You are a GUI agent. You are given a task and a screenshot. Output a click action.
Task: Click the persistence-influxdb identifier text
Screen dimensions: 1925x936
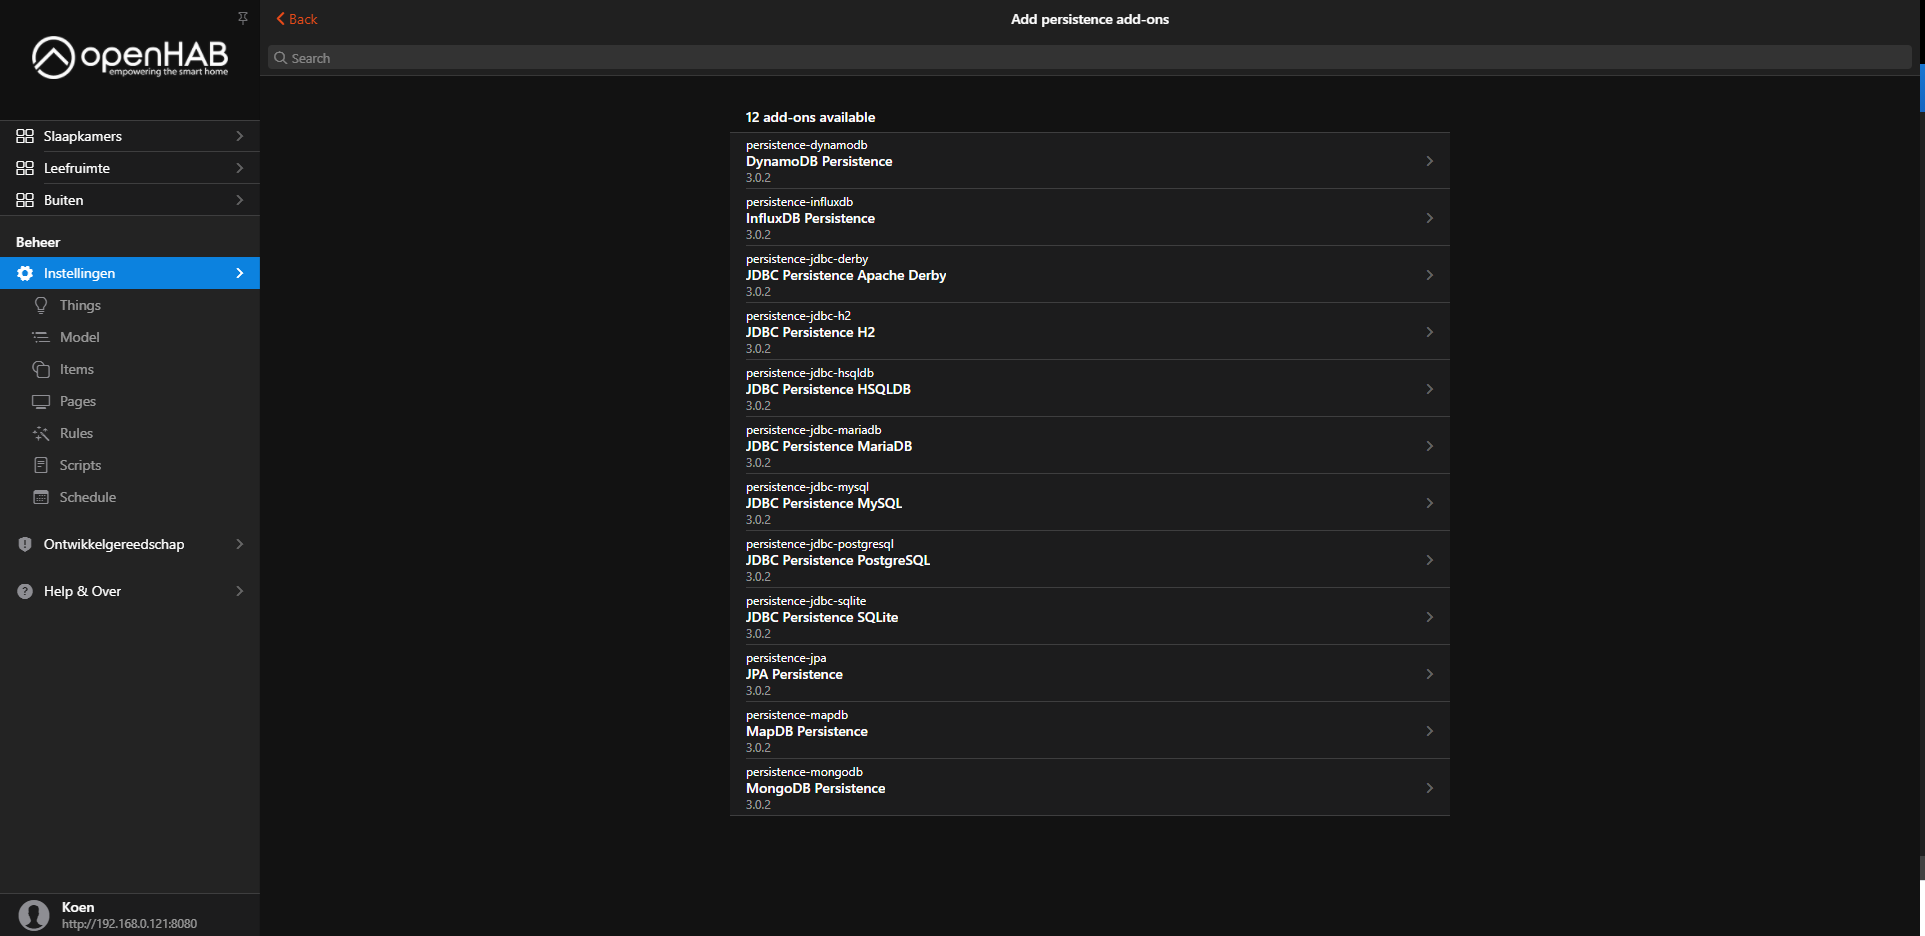point(799,202)
